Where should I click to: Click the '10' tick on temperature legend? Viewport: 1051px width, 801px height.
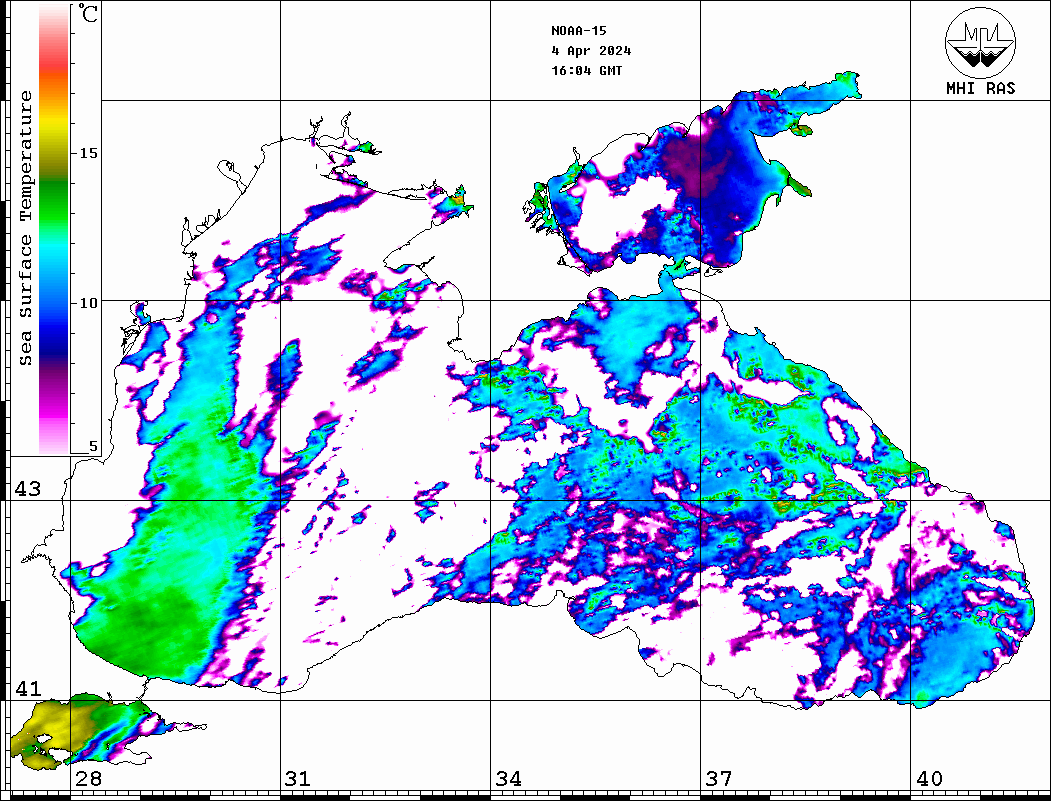88,303
